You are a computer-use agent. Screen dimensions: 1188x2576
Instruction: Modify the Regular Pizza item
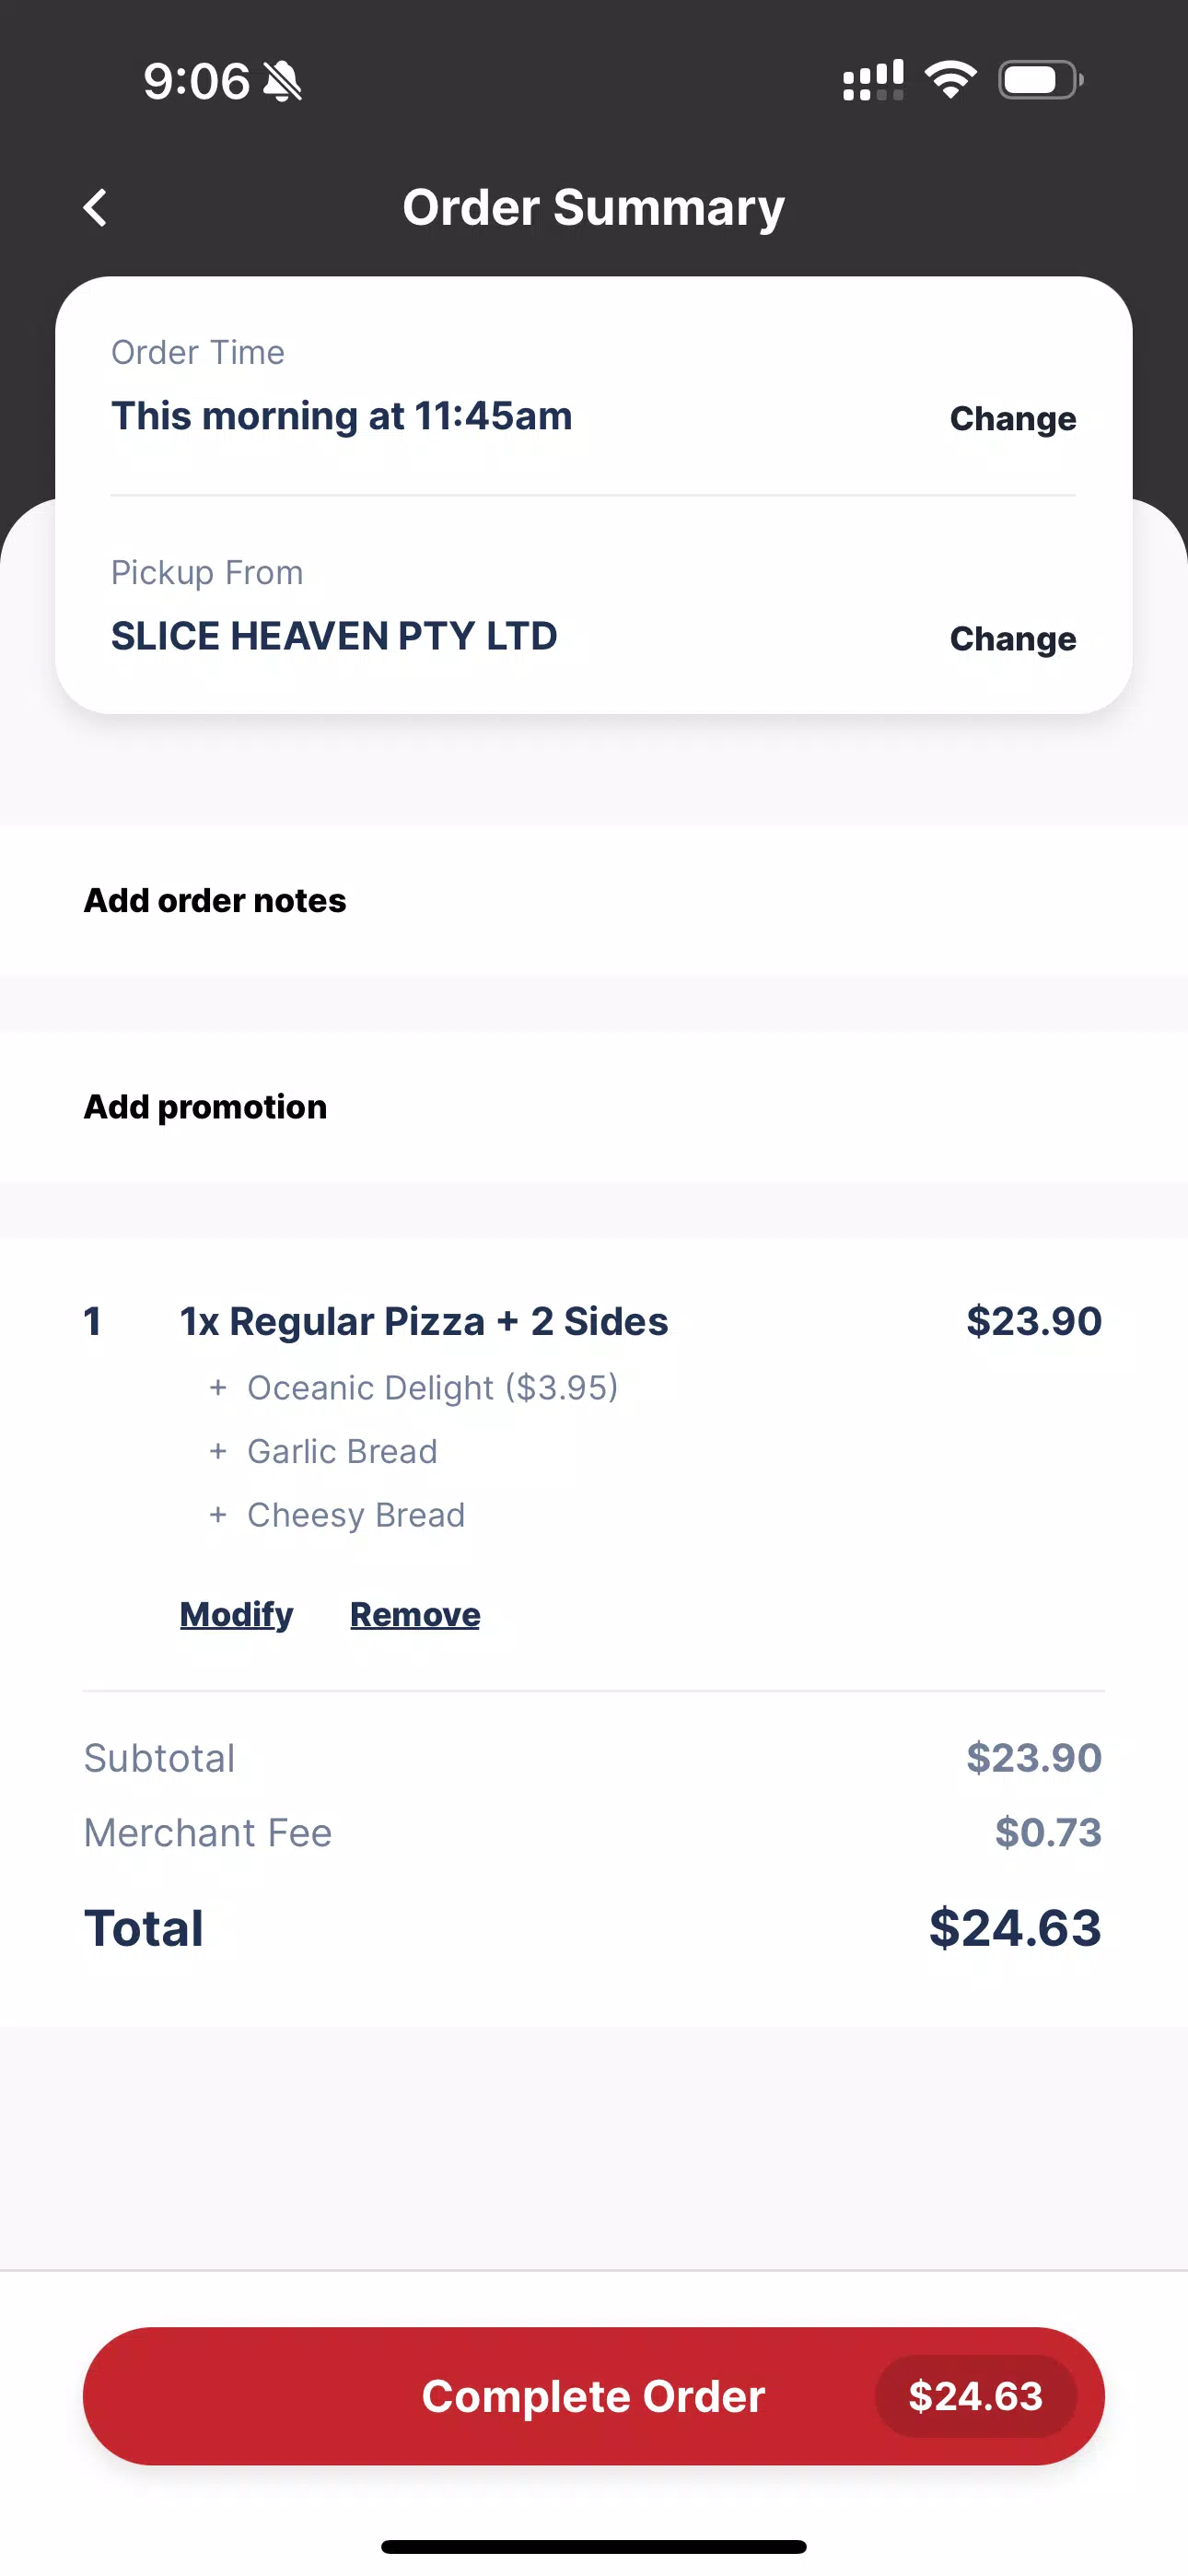pos(236,1614)
